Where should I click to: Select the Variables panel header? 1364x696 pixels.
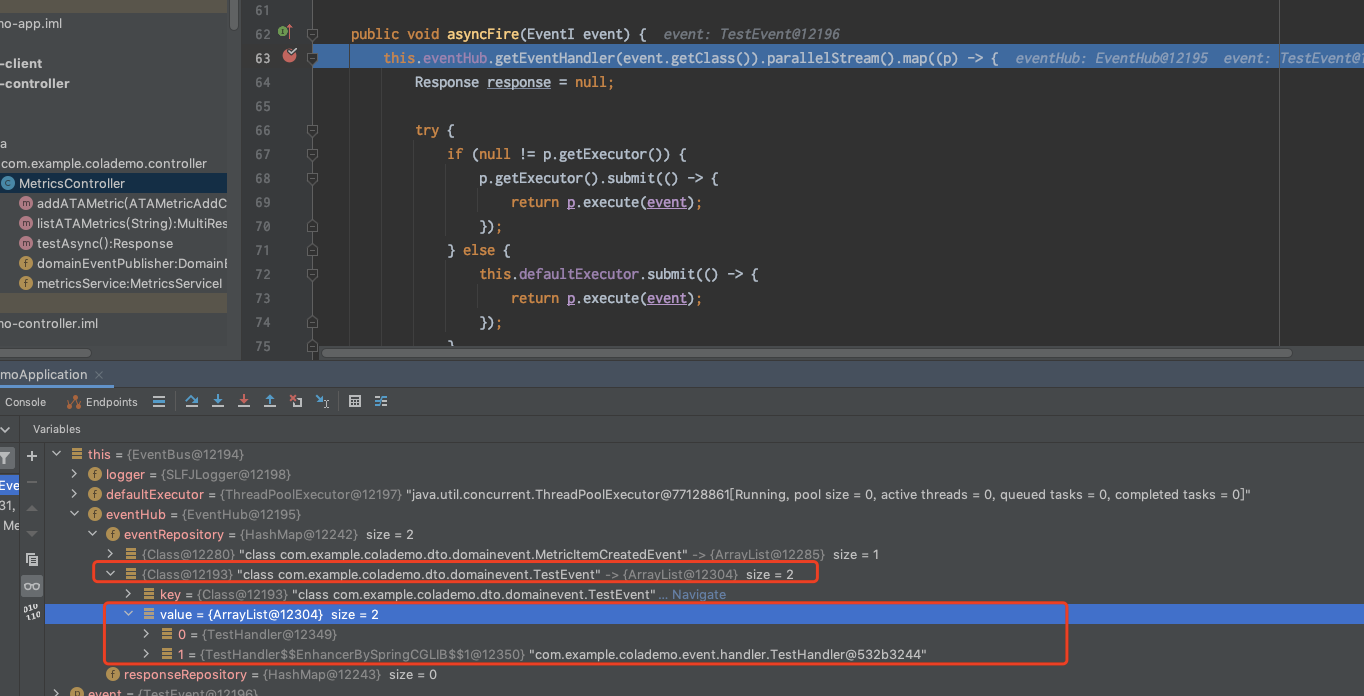coord(57,429)
